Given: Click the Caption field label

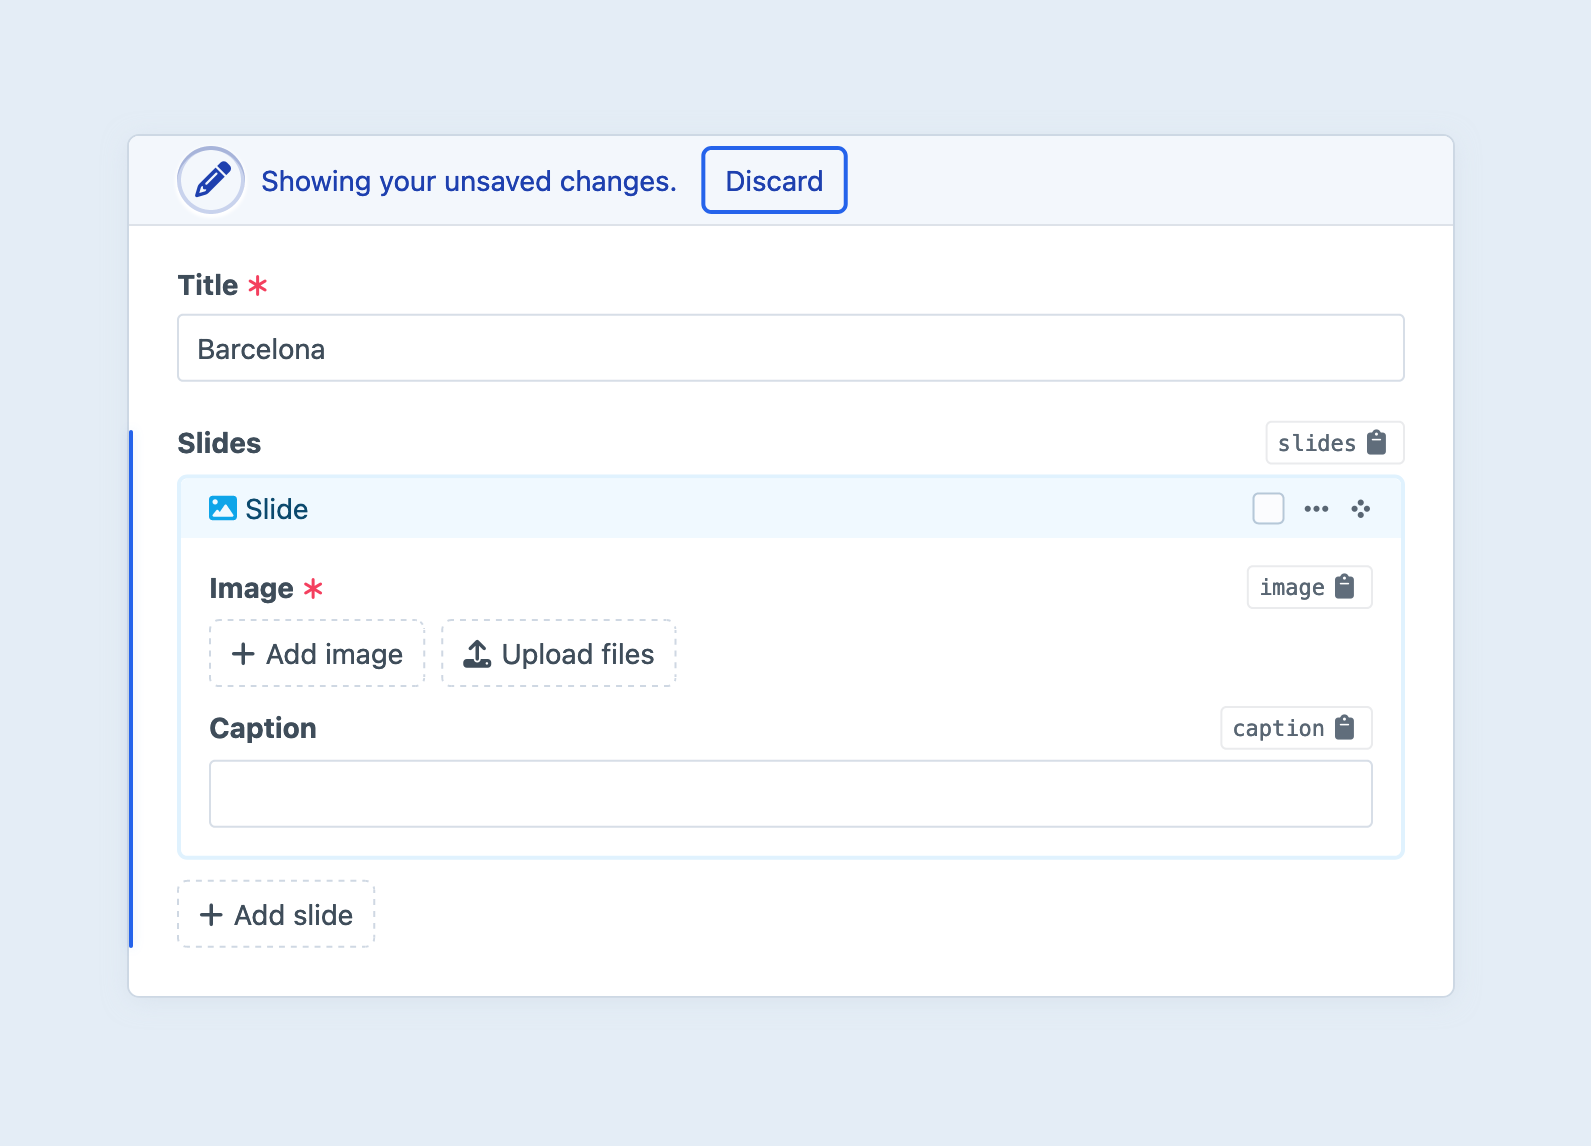Looking at the screenshot, I should [263, 728].
